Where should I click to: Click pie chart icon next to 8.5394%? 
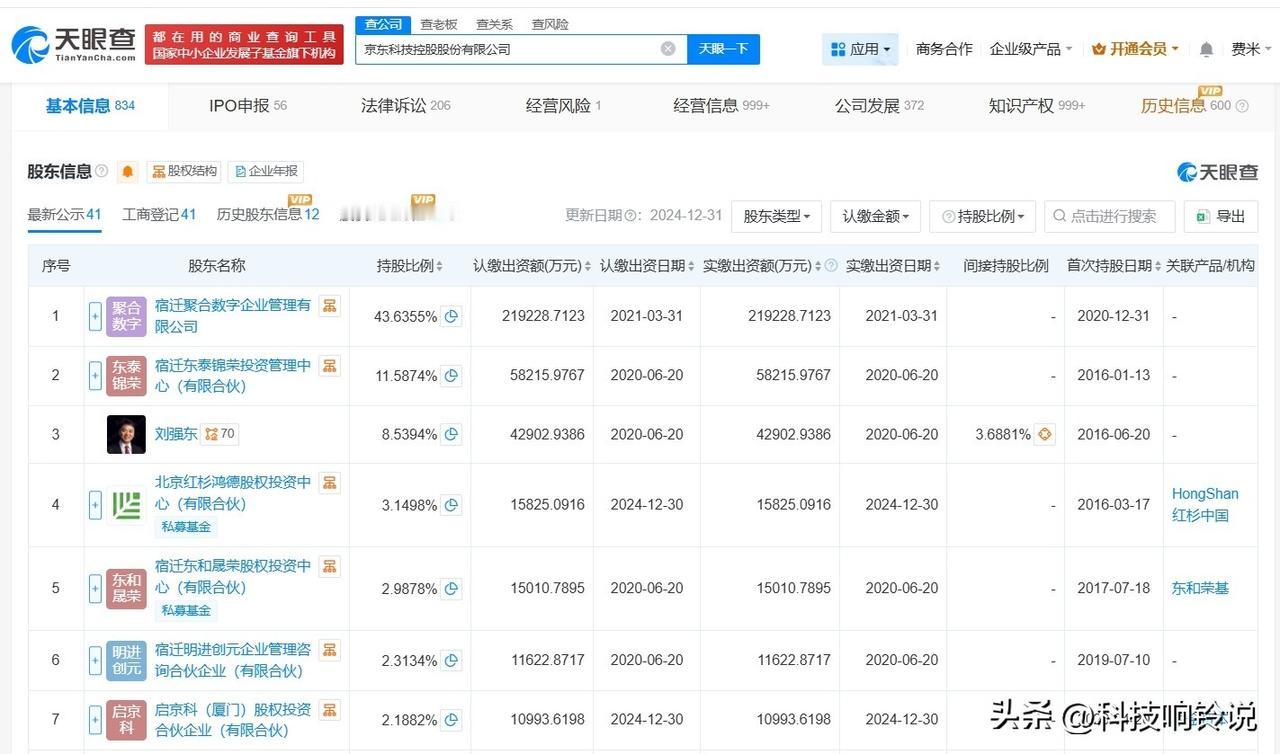pos(451,434)
